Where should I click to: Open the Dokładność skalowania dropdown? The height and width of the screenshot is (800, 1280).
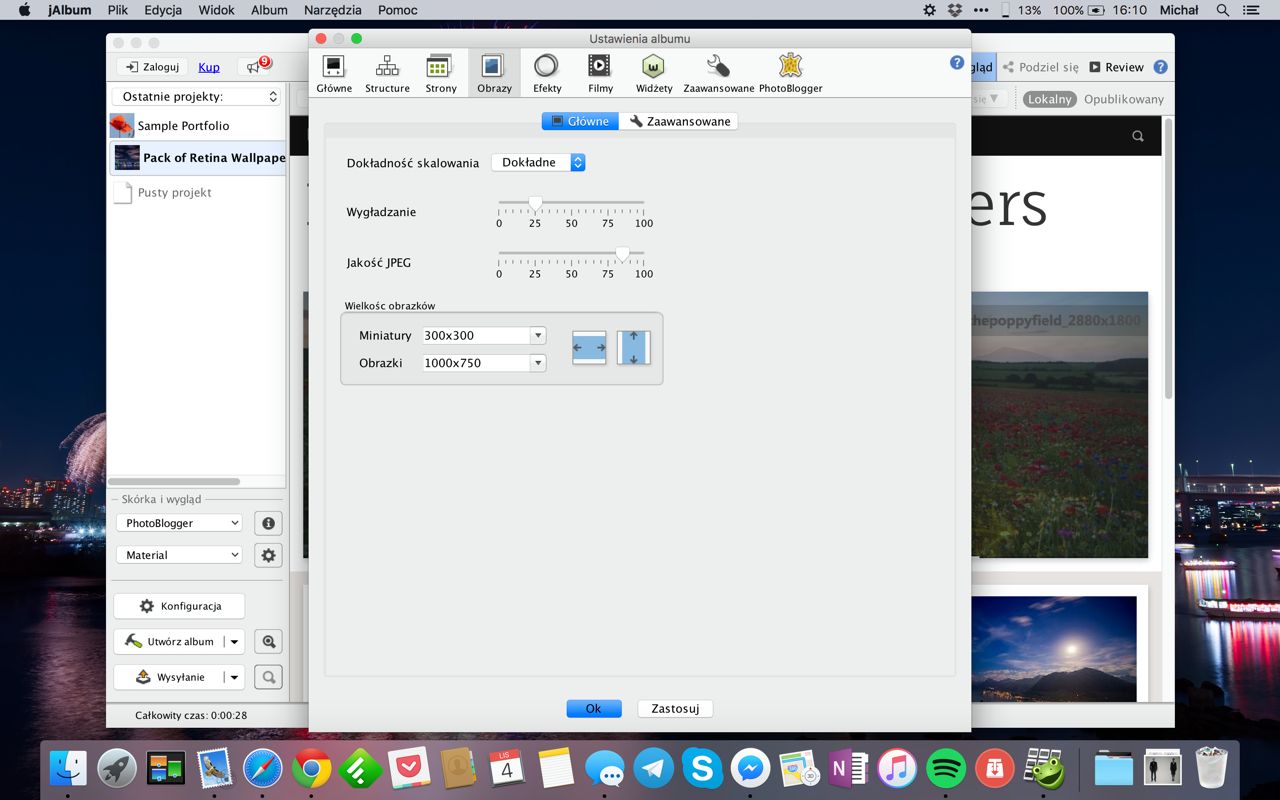[x=538, y=162]
